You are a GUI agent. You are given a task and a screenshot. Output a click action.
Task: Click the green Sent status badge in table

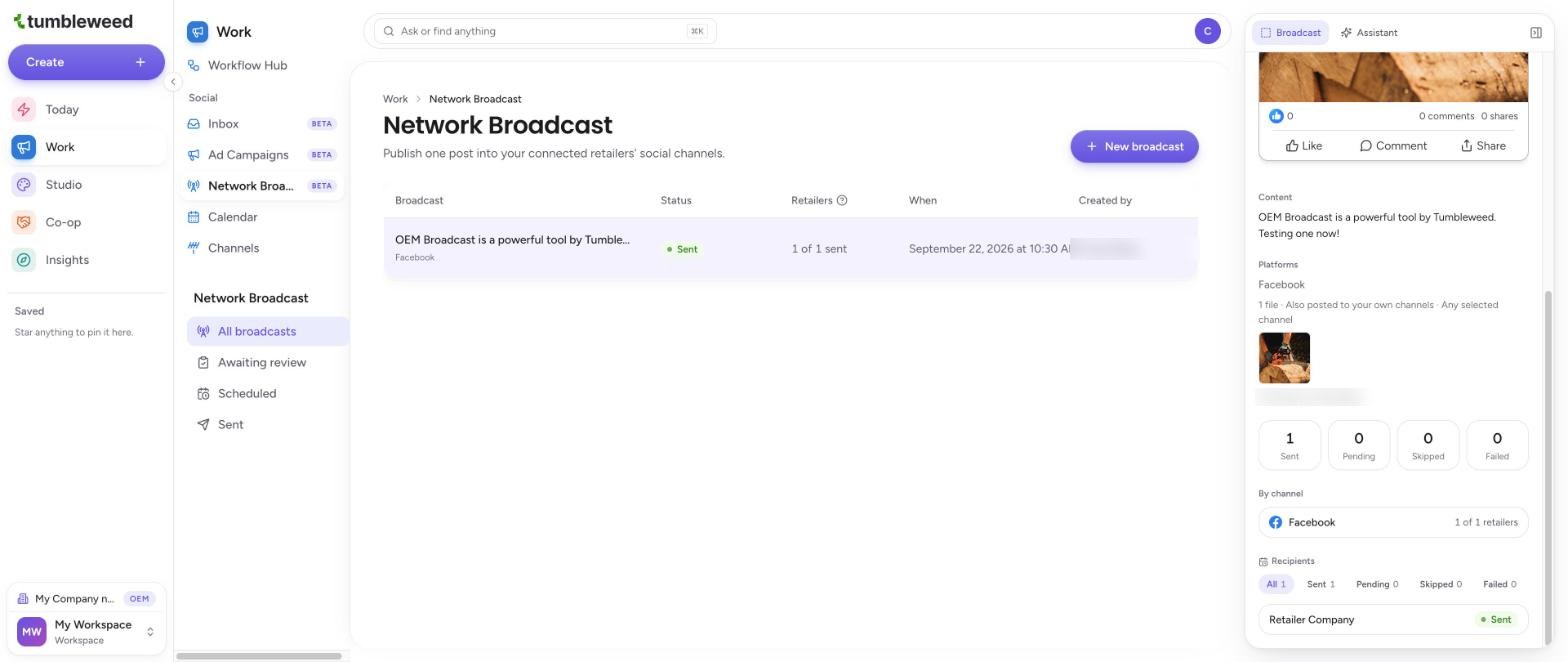[x=682, y=249]
